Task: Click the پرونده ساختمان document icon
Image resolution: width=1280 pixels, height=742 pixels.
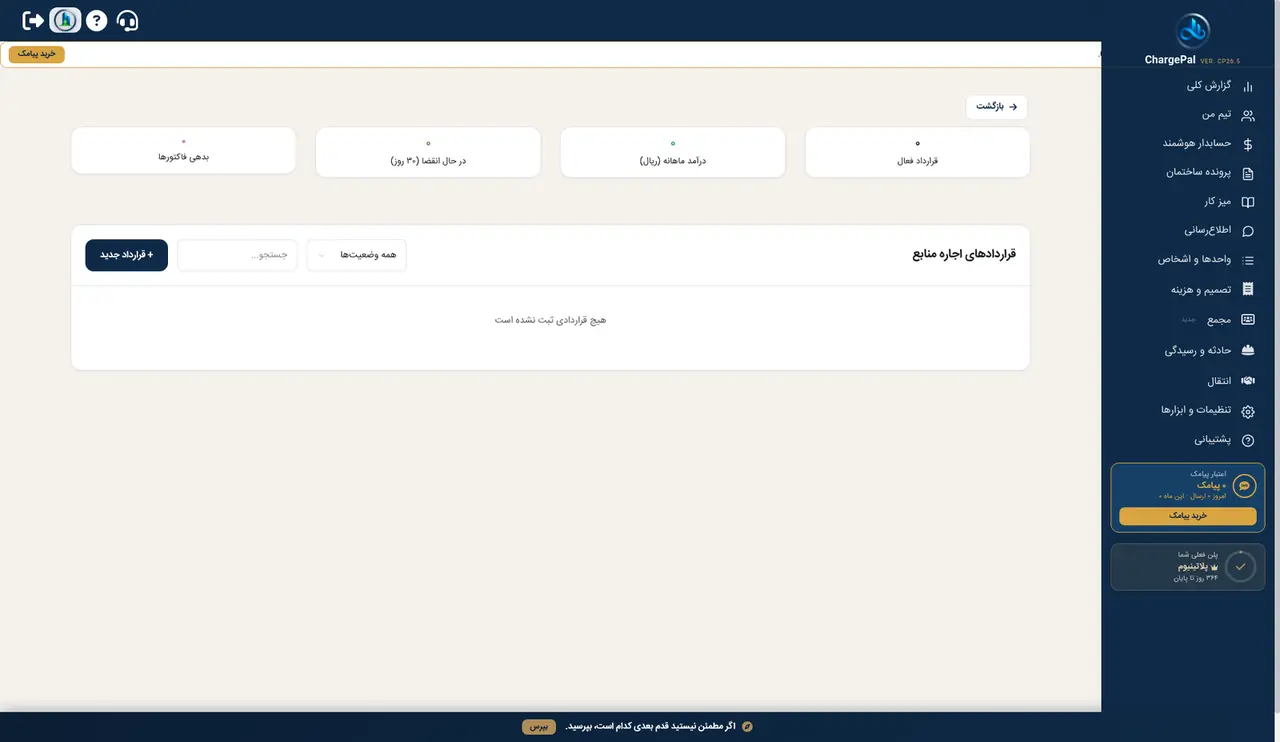Action: (1247, 173)
